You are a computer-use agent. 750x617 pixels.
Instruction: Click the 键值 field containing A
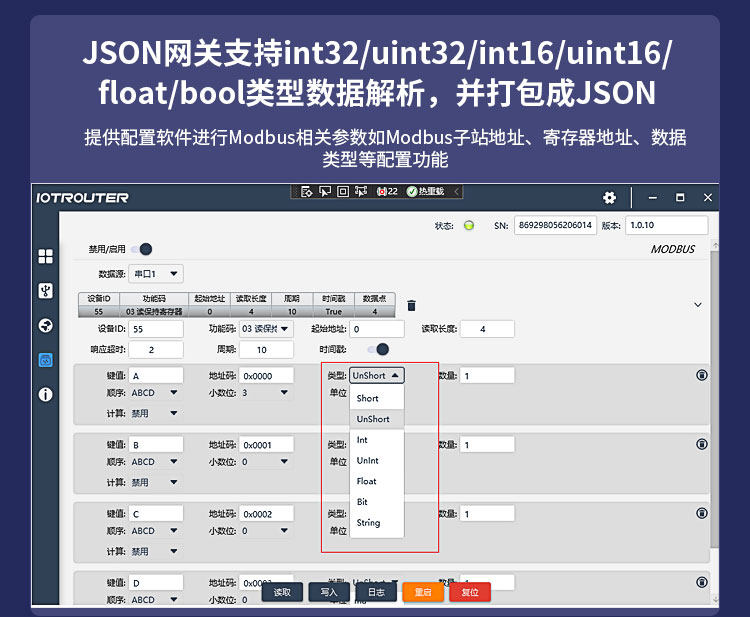point(156,376)
